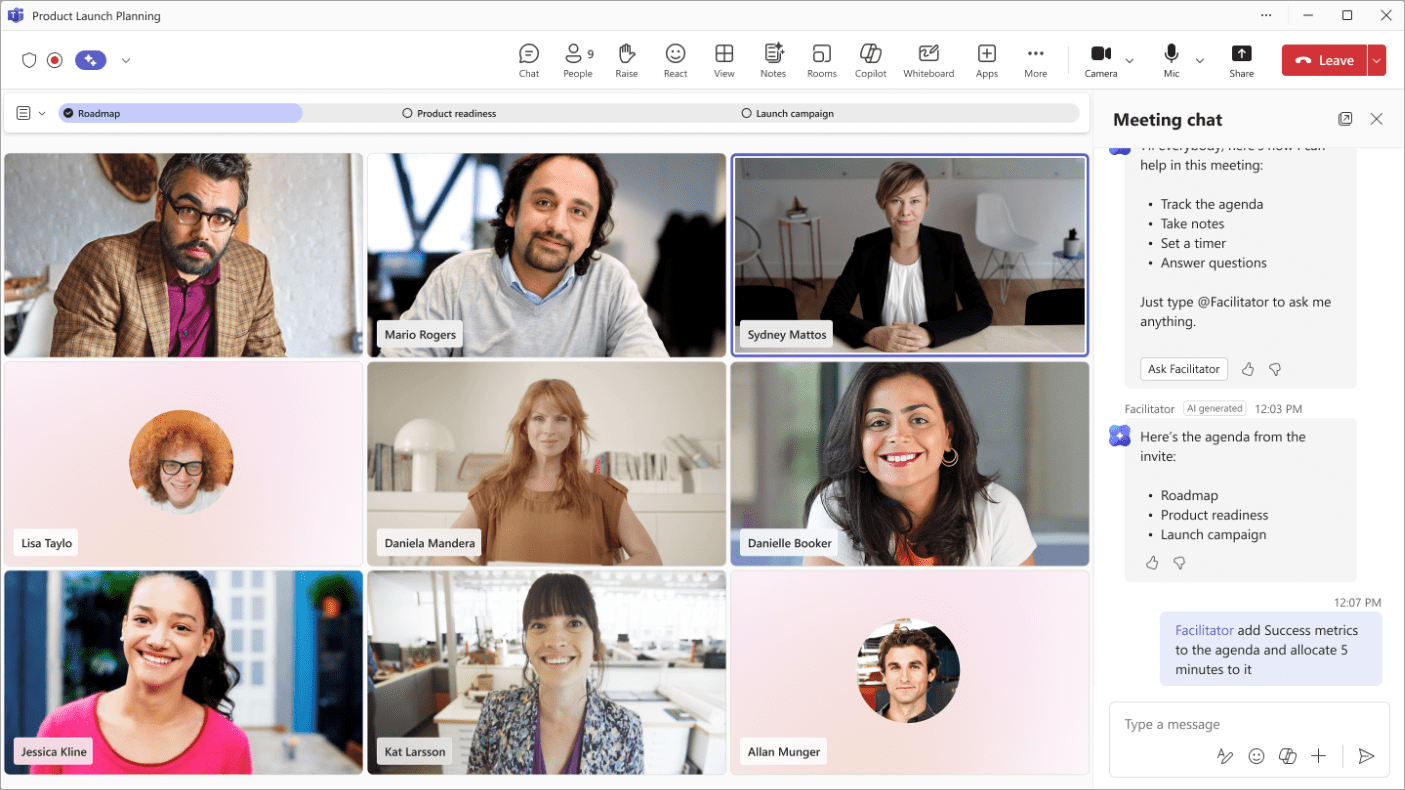This screenshot has width=1405, height=790.
Task: Click the People toolbar button
Action: (x=577, y=60)
